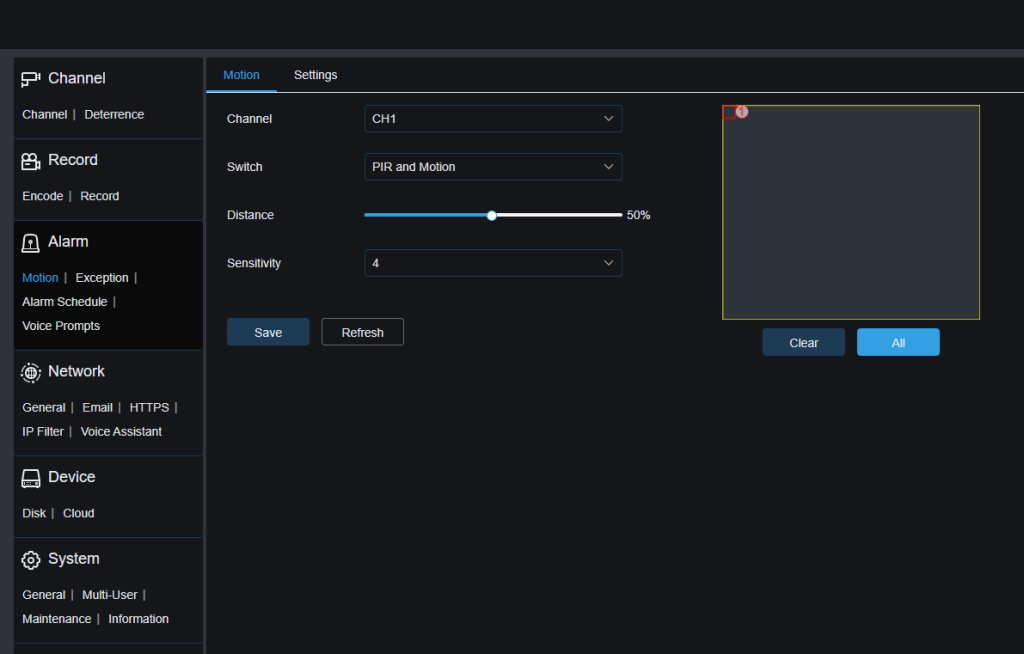The image size is (1024, 654).
Task: Select the red zone marker numbered 1
Action: click(741, 112)
